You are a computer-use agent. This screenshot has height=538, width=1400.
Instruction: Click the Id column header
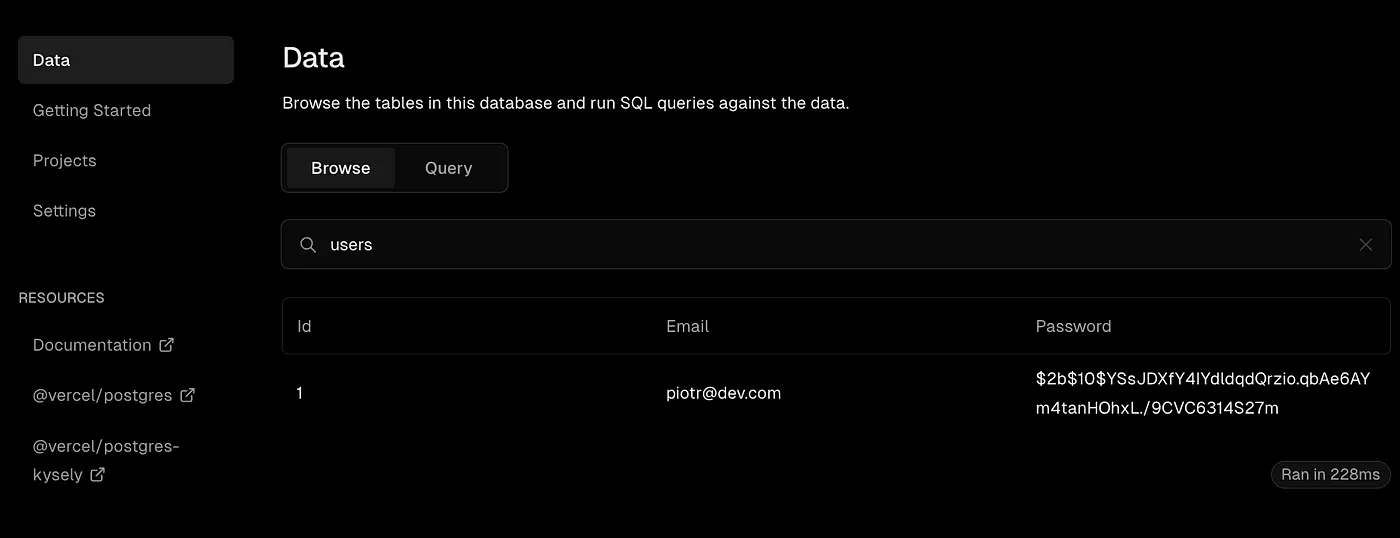(x=304, y=326)
